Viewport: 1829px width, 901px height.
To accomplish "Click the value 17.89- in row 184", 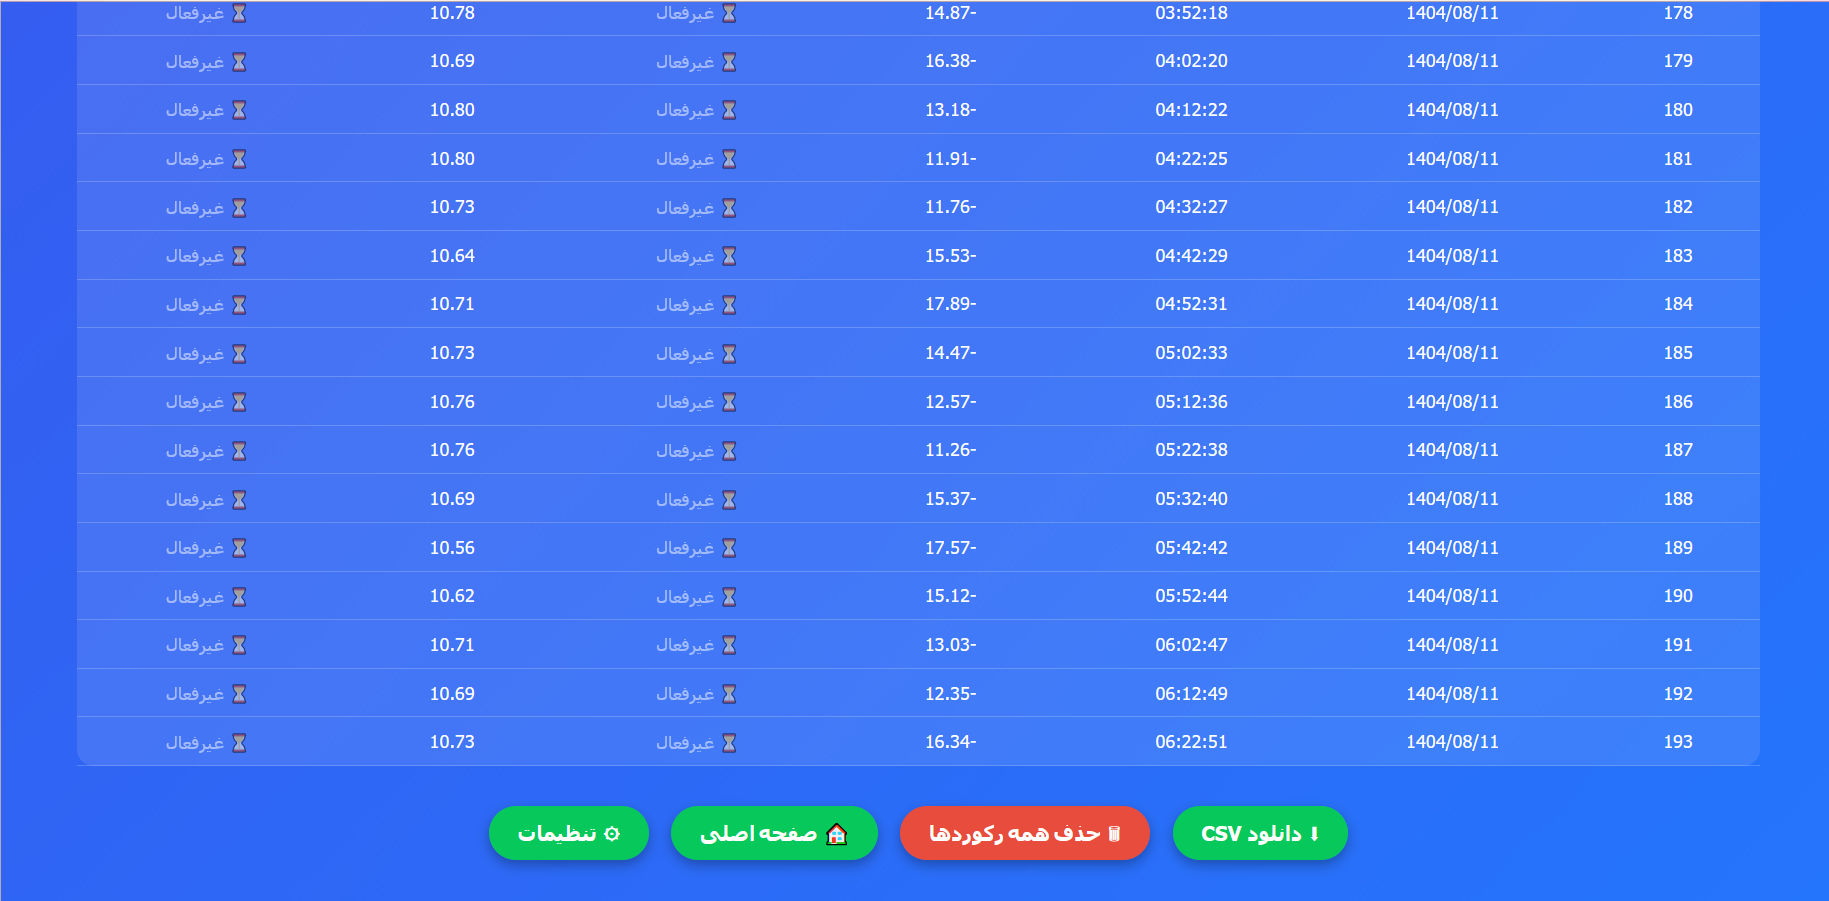I will click(950, 304).
